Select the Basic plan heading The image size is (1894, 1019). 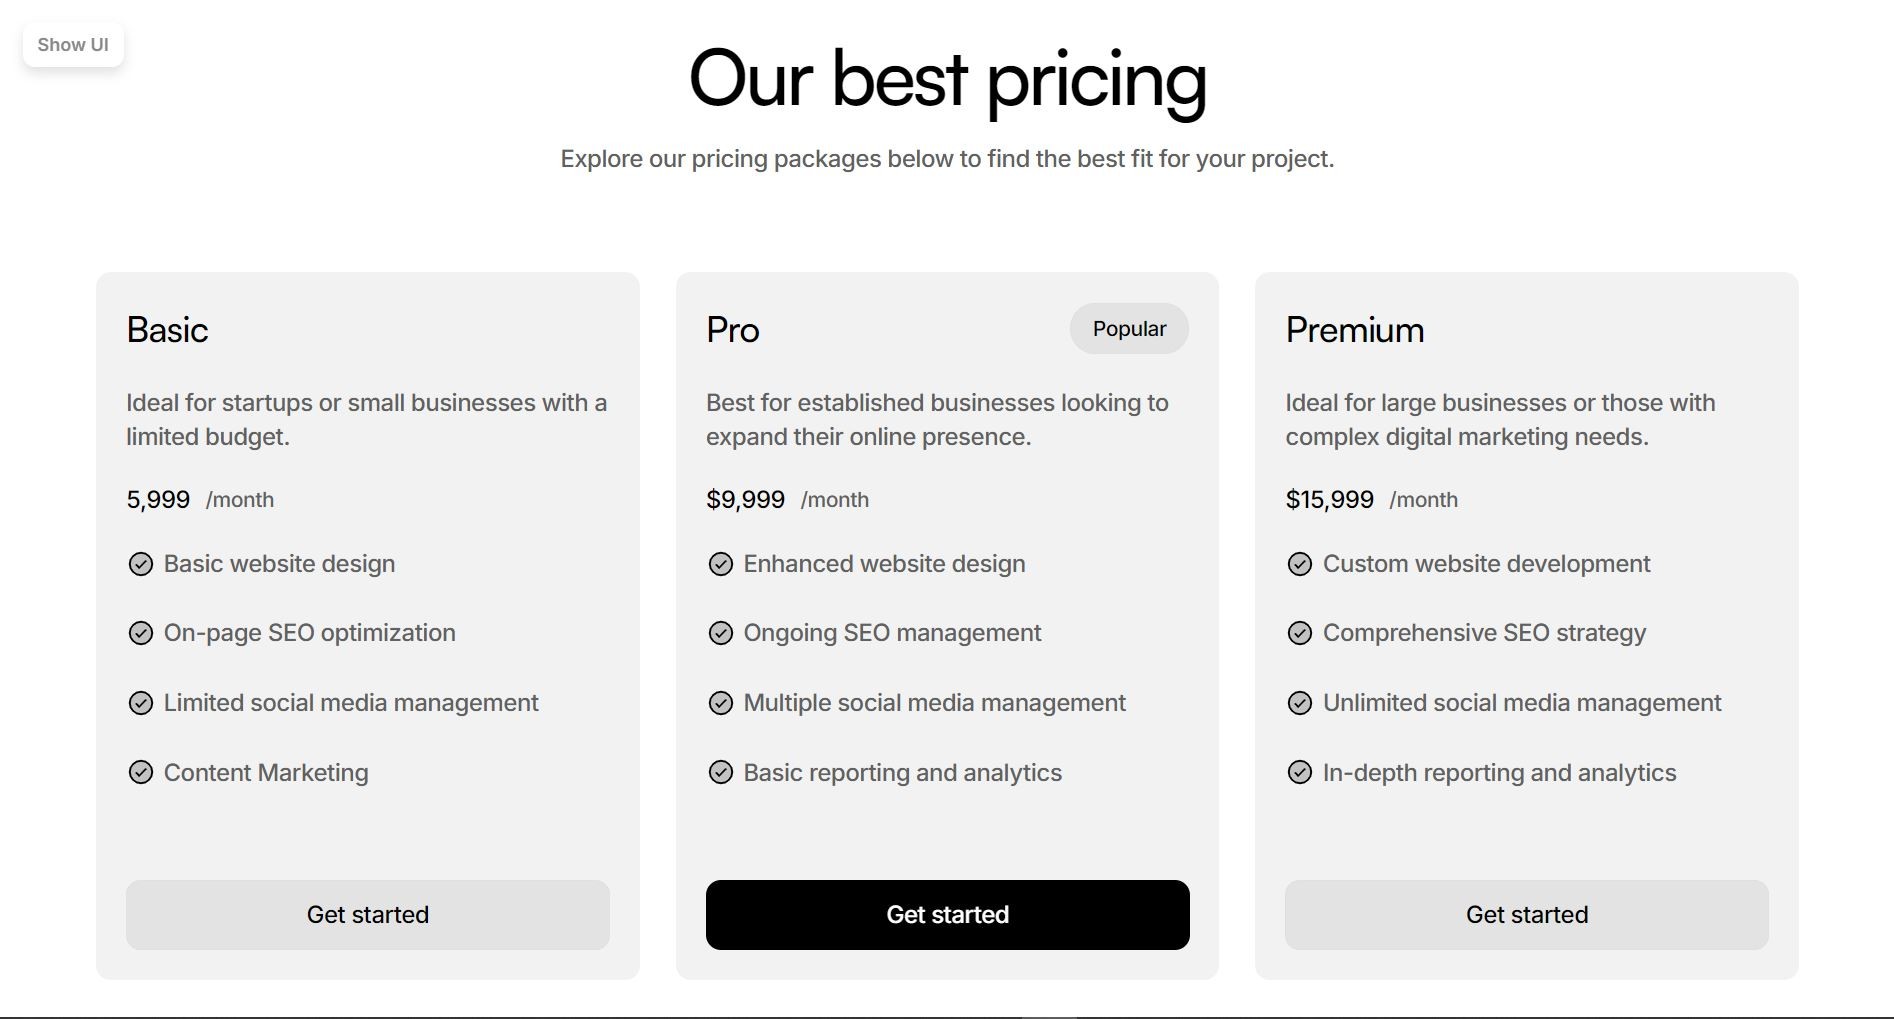[x=167, y=330]
